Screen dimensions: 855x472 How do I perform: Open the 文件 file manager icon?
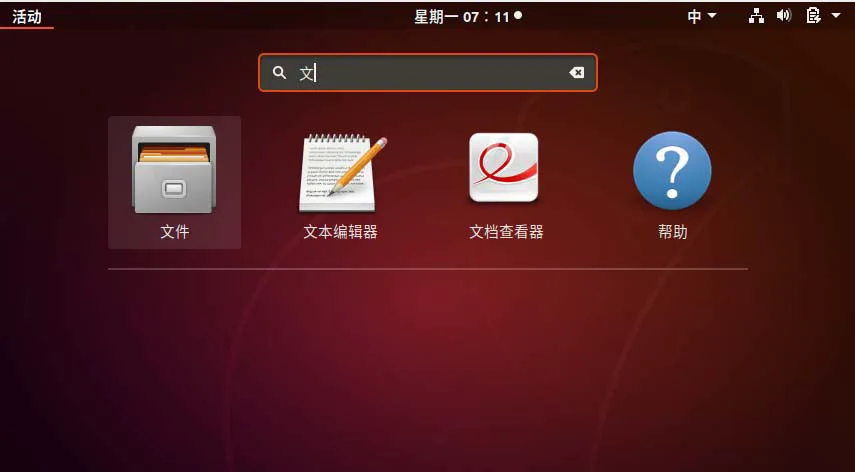click(x=174, y=170)
